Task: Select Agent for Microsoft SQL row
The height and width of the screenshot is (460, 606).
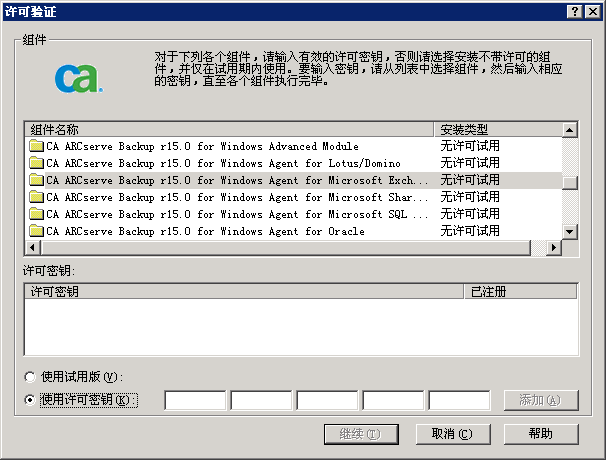Action: [x=293, y=214]
